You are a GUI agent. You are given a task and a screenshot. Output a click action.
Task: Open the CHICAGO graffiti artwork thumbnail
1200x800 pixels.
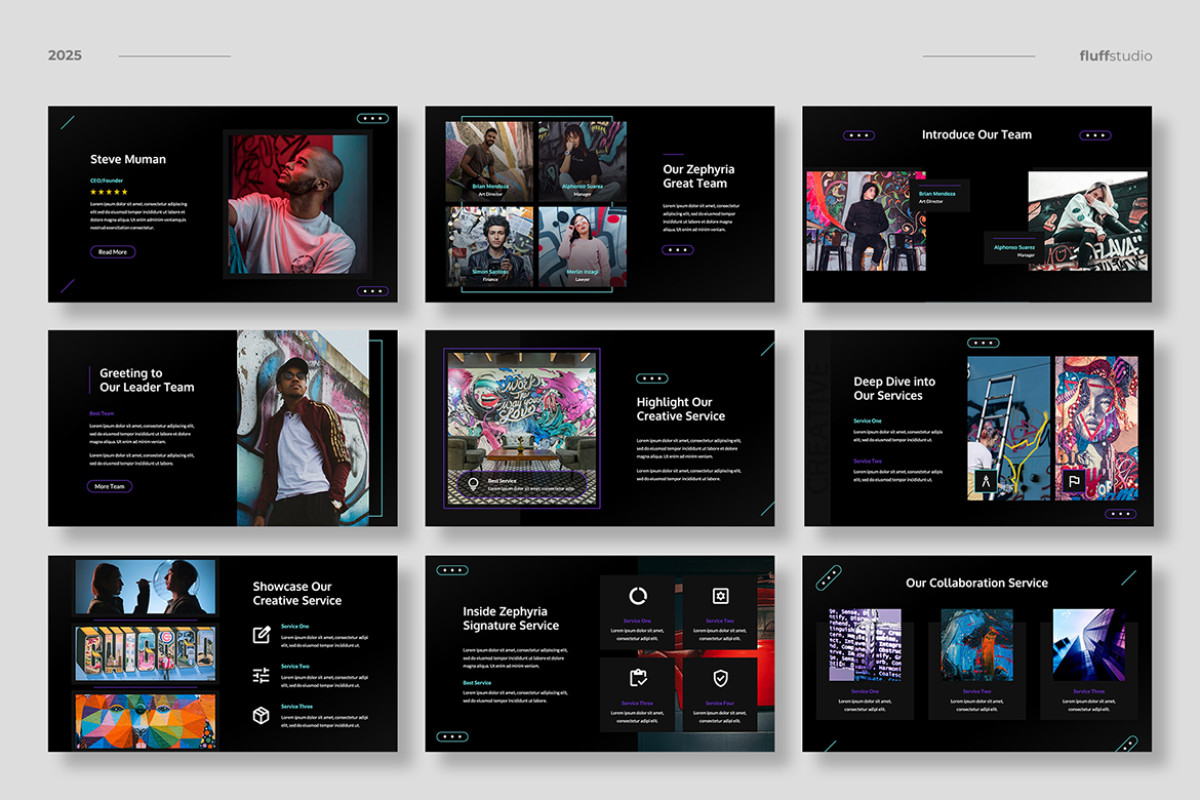pos(145,653)
